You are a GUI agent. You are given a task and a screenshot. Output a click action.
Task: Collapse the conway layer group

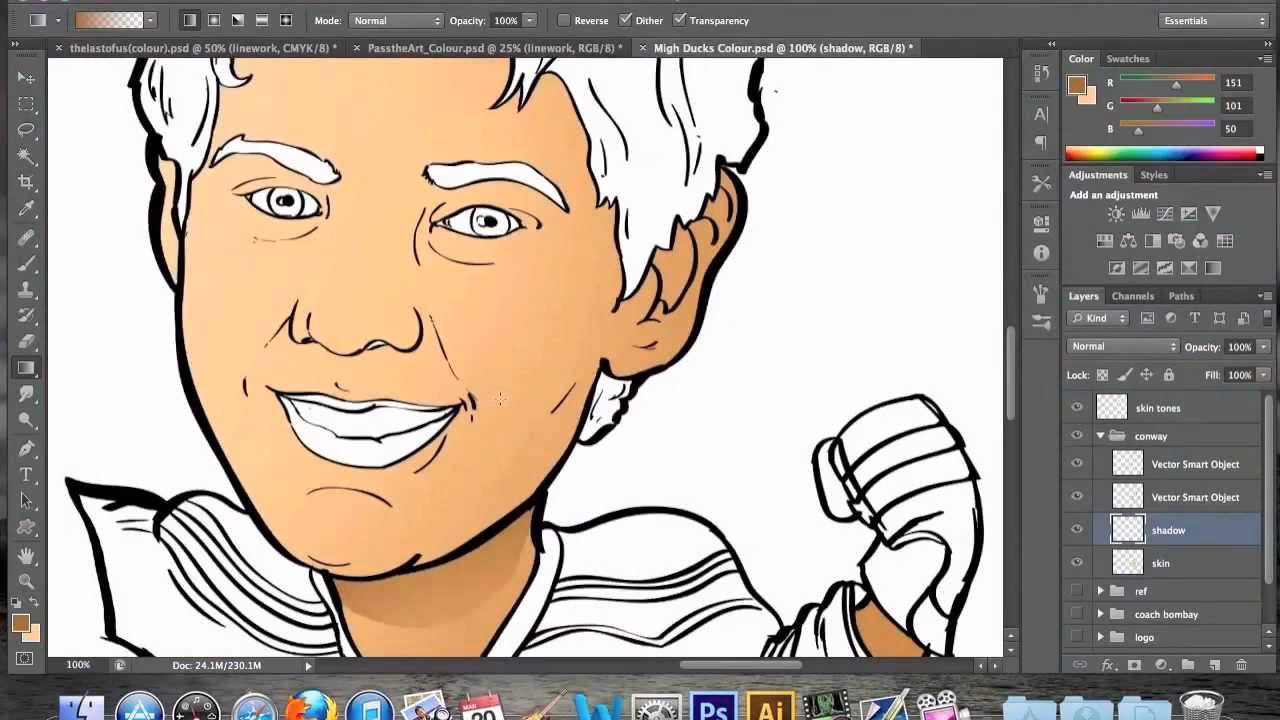point(1100,435)
